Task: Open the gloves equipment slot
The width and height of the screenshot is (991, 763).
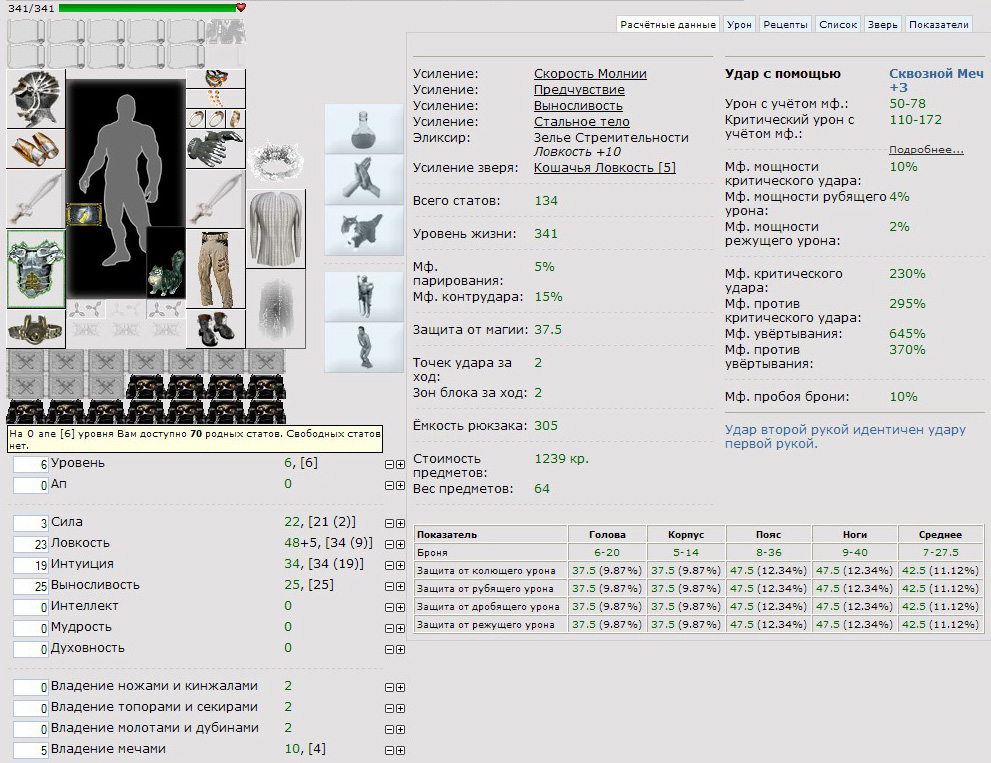Action: 216,149
